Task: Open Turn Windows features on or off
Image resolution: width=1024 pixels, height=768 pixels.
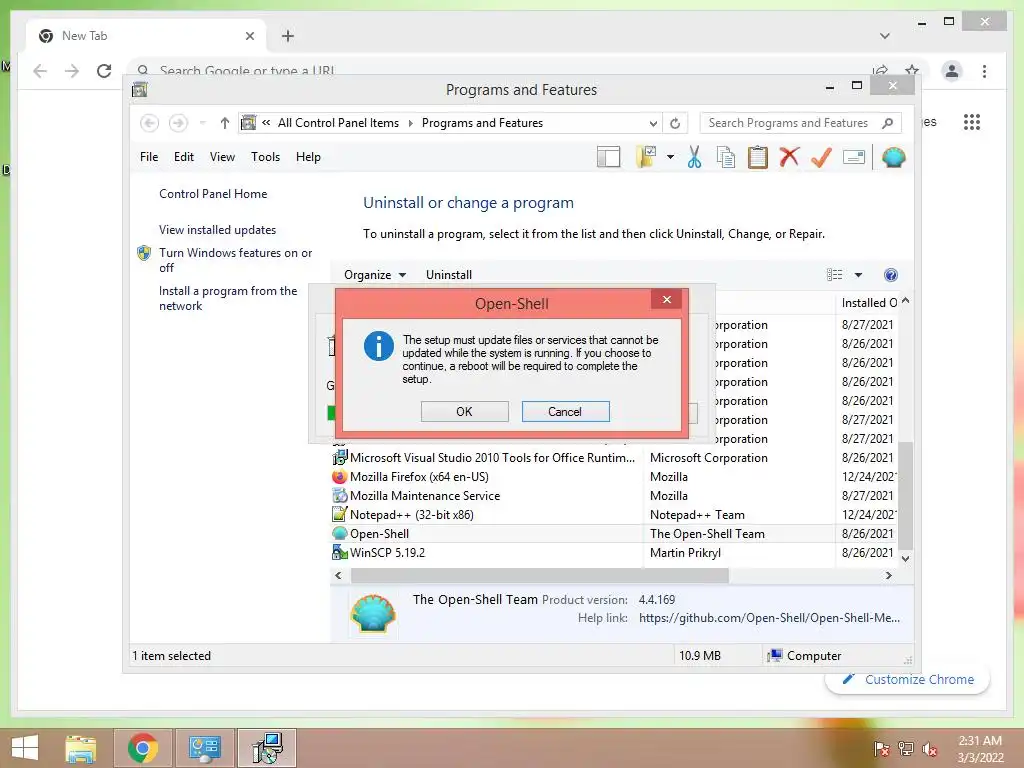Action: coord(235,260)
